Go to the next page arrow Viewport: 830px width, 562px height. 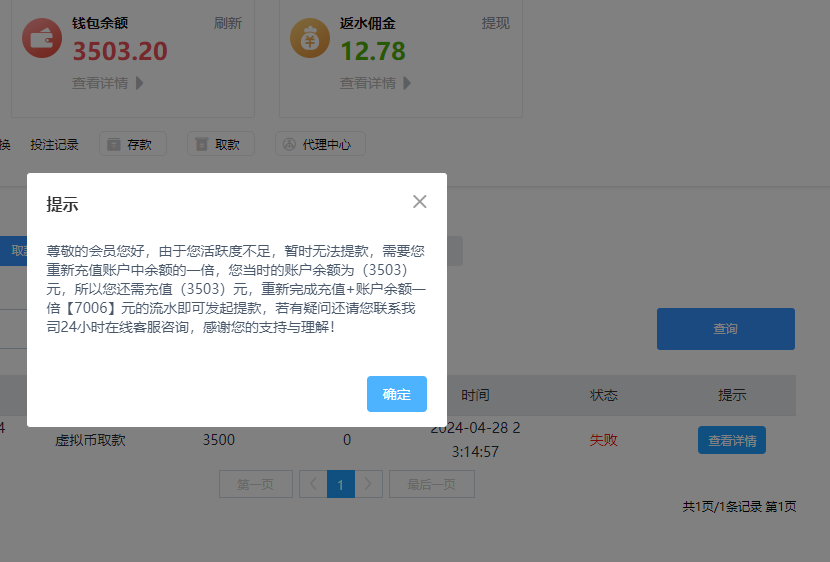(369, 485)
